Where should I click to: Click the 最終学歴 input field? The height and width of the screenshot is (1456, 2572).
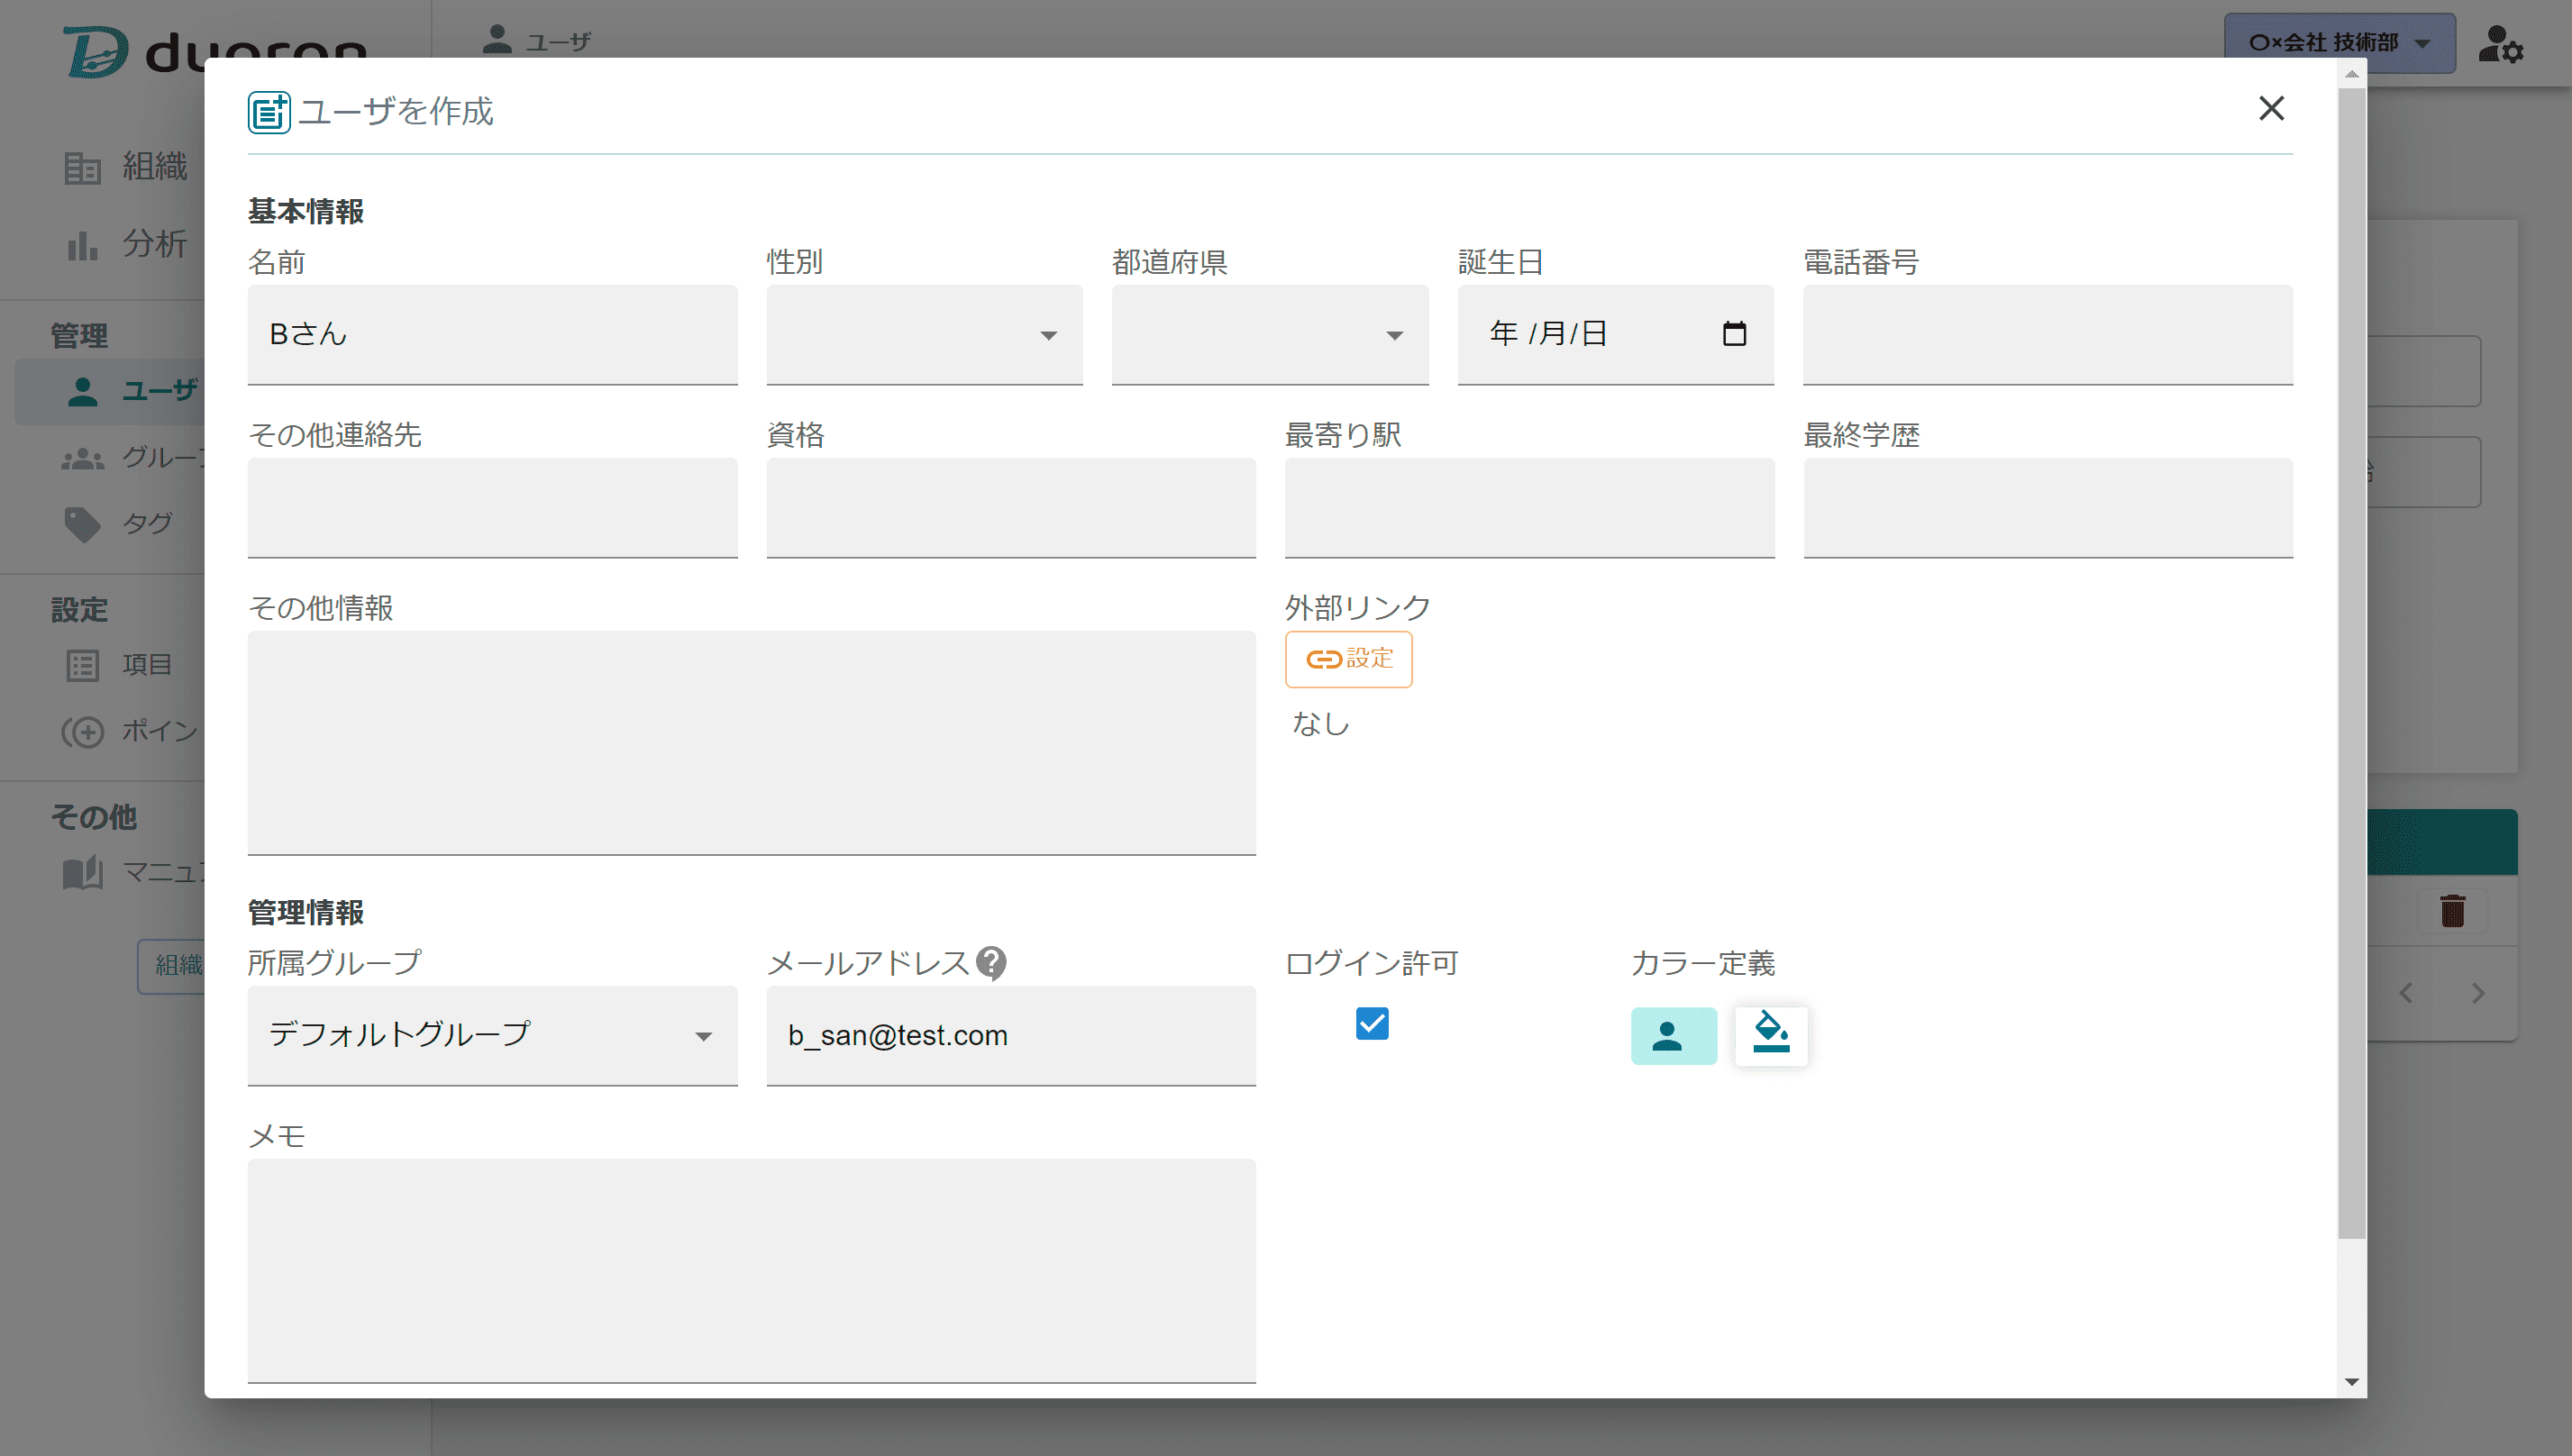click(x=2047, y=507)
